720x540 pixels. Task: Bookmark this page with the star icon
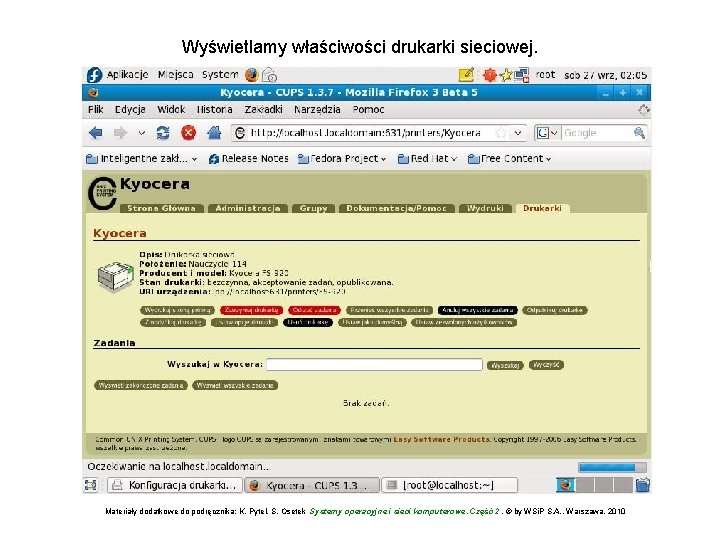pyautogui.click(x=501, y=133)
